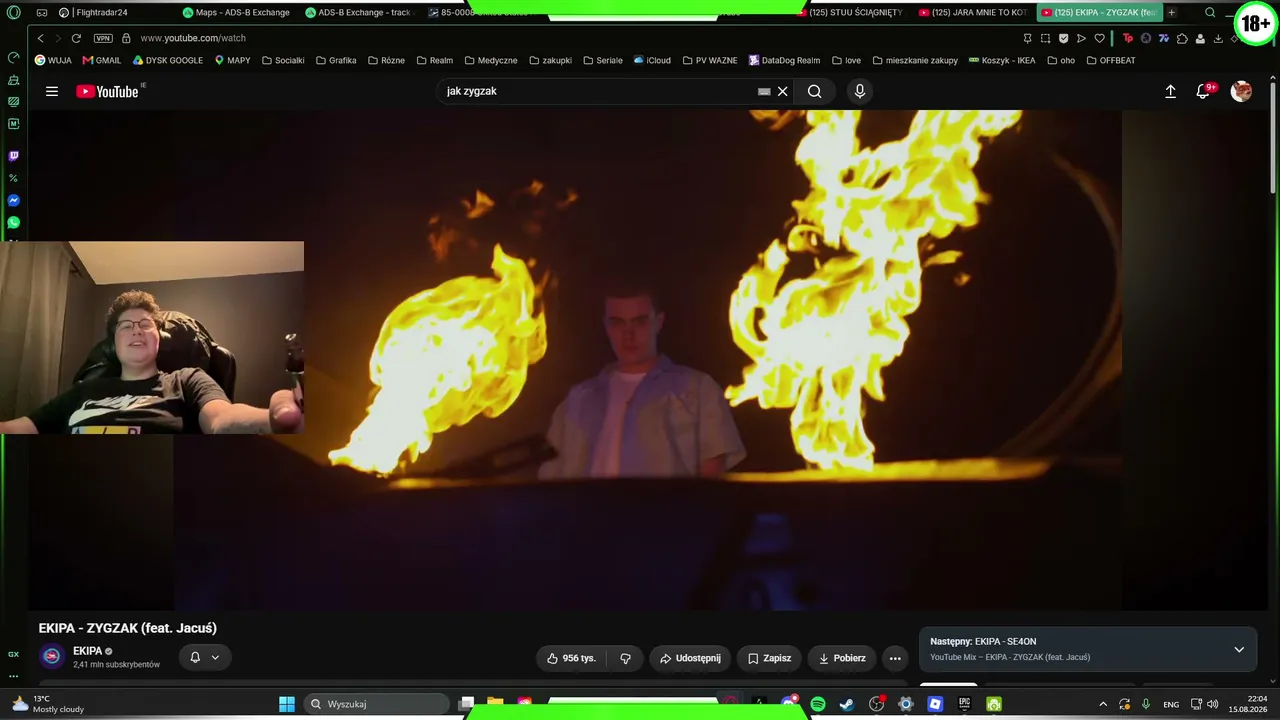The height and width of the screenshot is (720, 1280).
Task: Switch to the Maps - ADS-B Exchange tab
Action: (x=238, y=13)
